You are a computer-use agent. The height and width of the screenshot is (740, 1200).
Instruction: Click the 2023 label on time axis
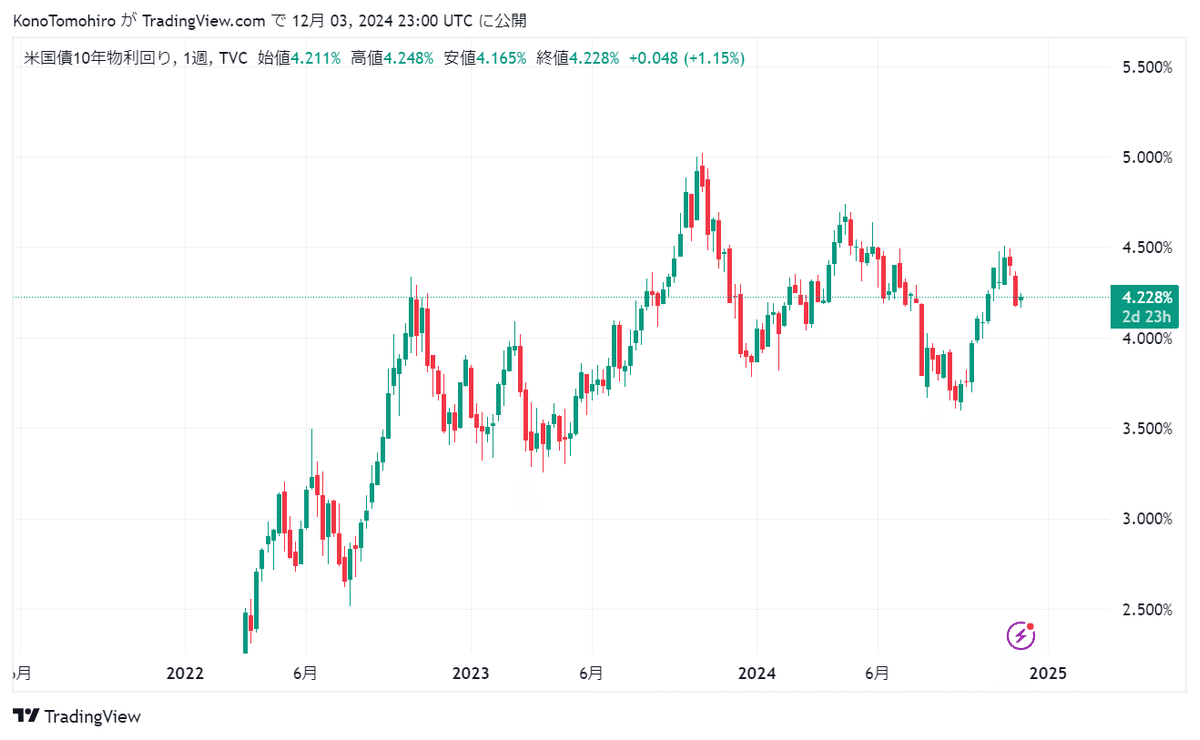coord(471,673)
